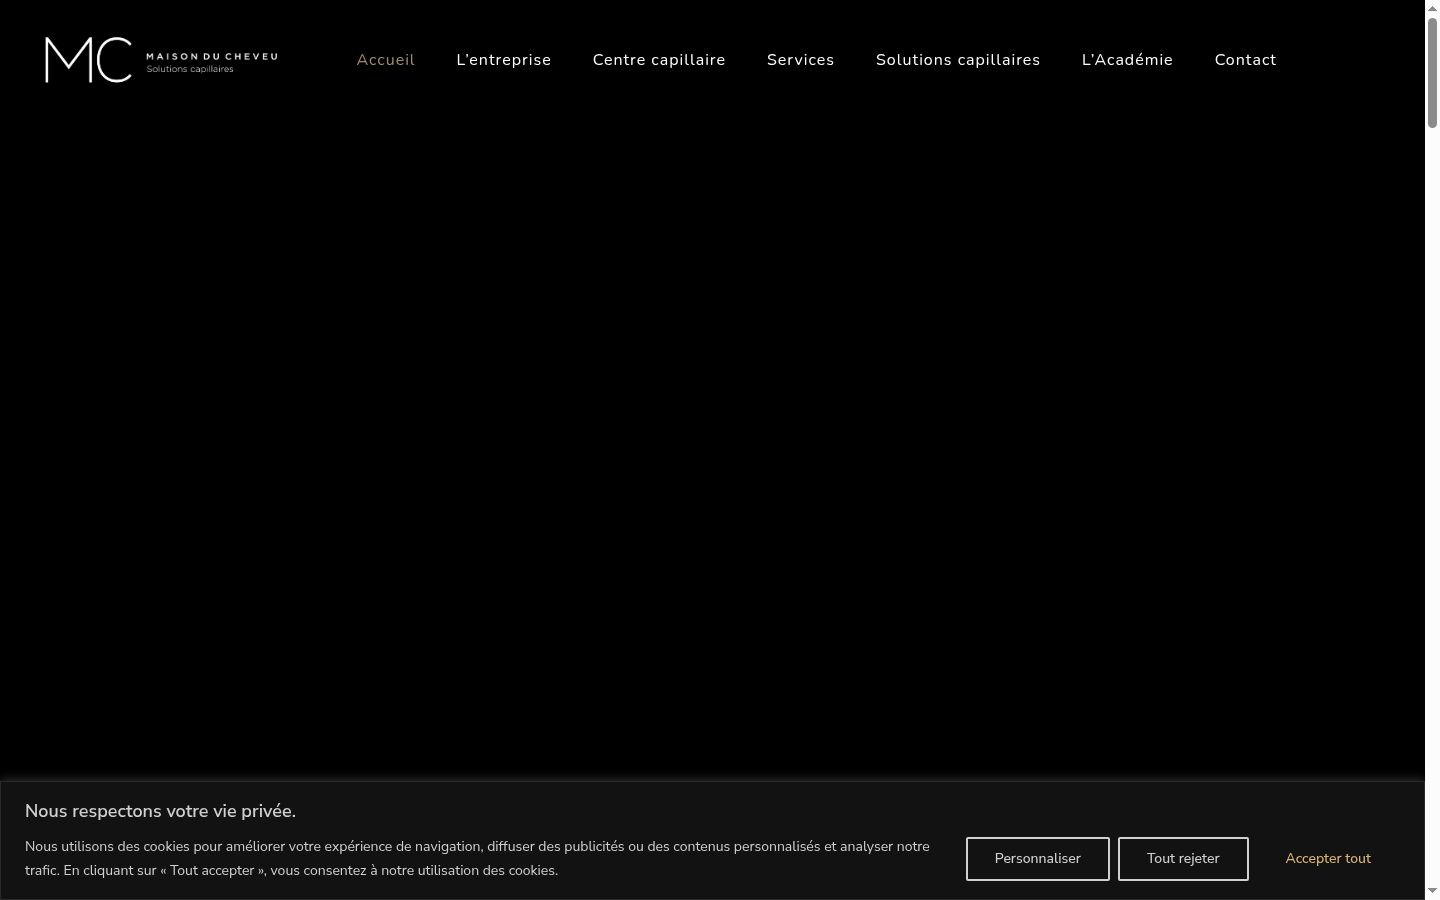The height and width of the screenshot is (900, 1440).
Task: Click the scrollbar down arrow
Action: (x=1432, y=891)
